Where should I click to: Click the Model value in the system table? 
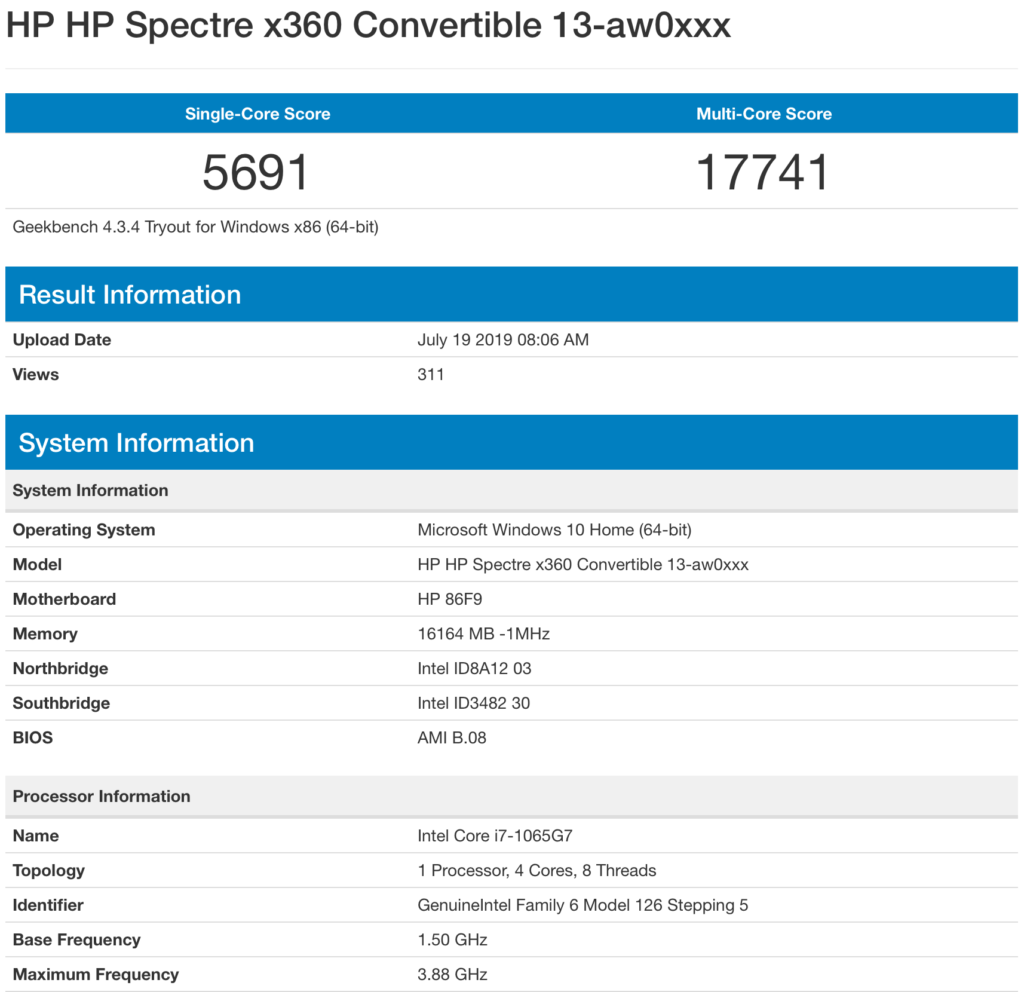(x=583, y=565)
